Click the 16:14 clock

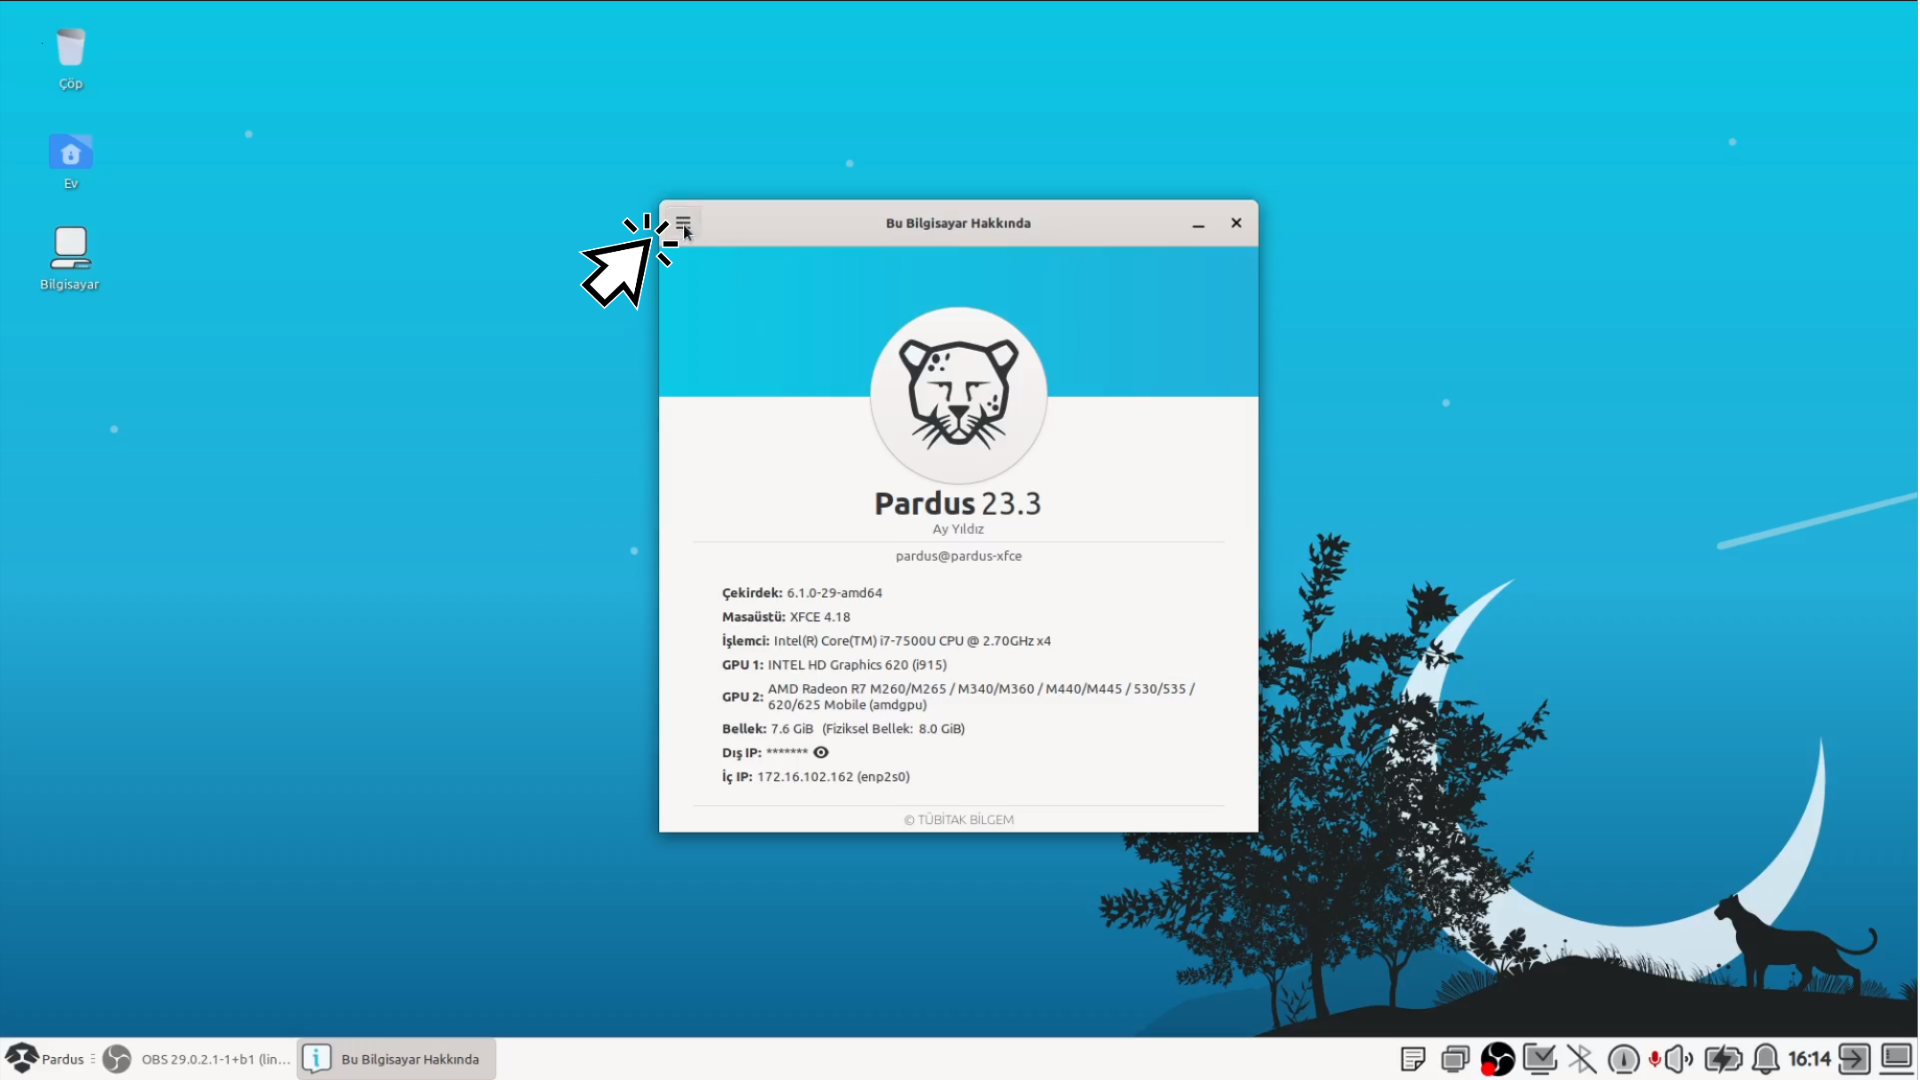(1809, 1059)
